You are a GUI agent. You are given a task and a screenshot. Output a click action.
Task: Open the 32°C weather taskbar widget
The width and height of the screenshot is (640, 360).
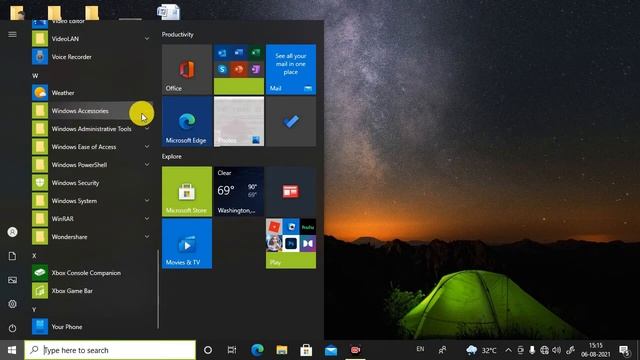(481, 350)
